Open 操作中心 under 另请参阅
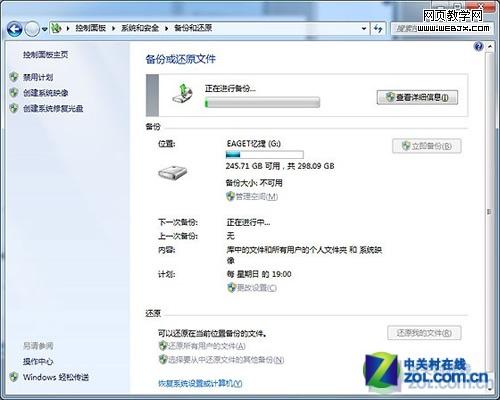 click(x=38, y=361)
